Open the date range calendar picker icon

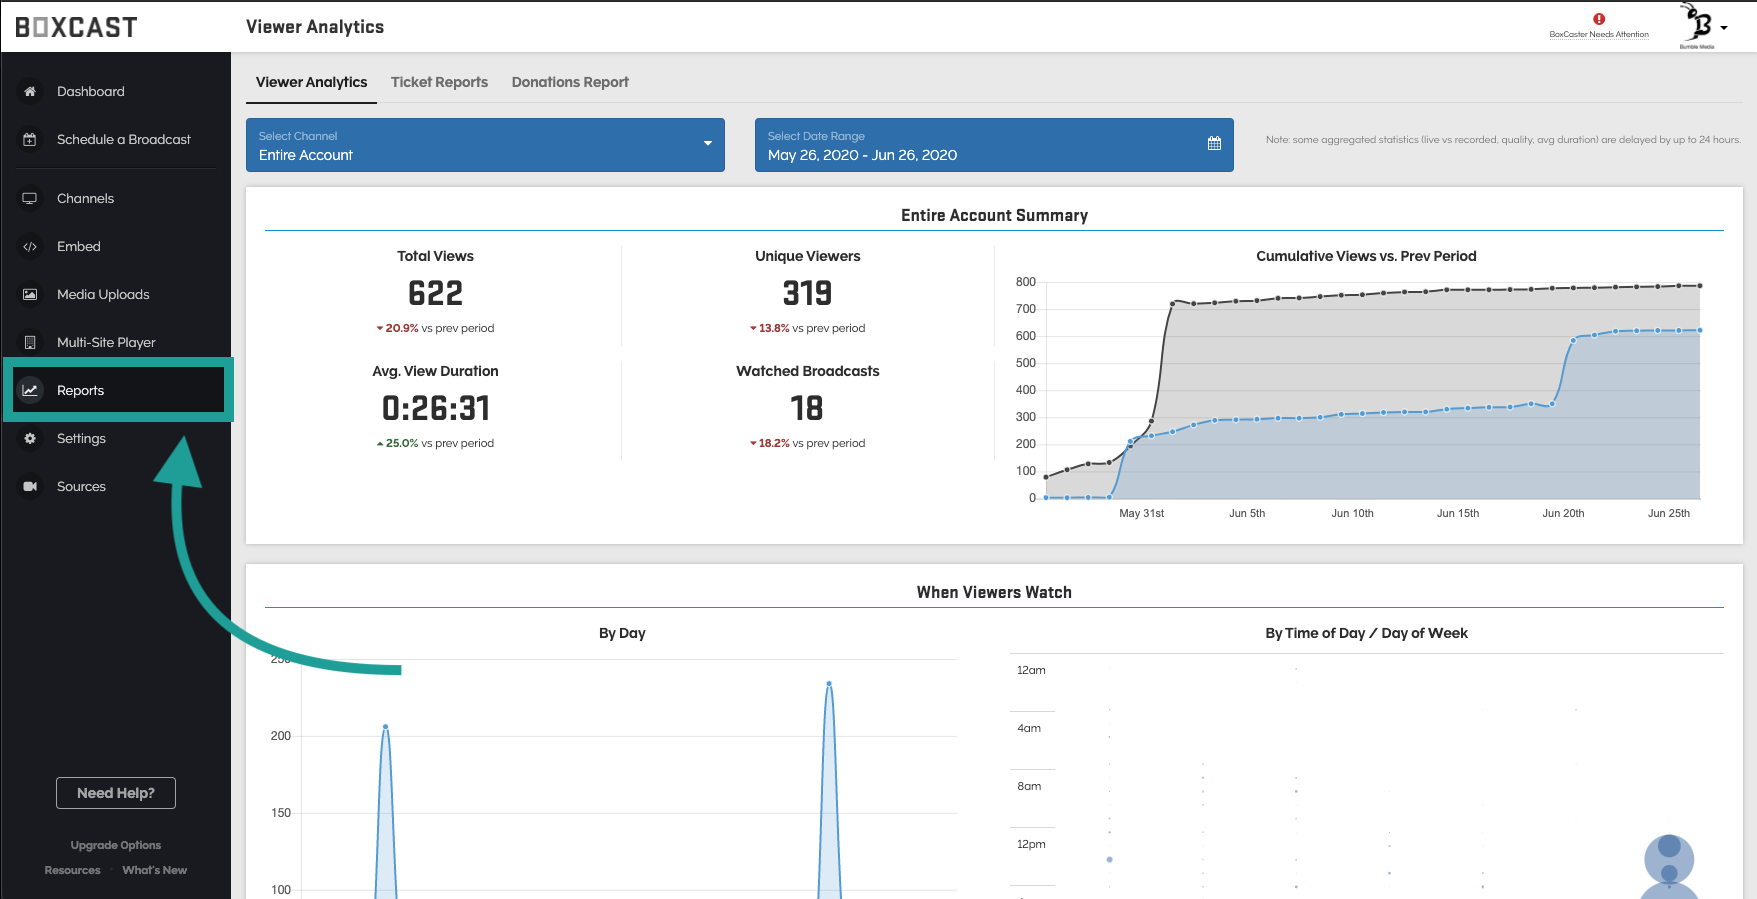[1214, 144]
